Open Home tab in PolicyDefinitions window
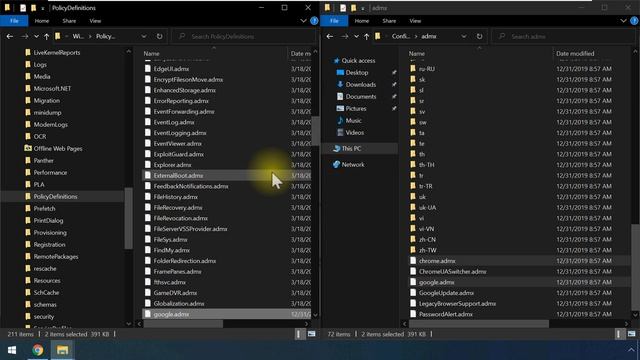640x360 pixels. [x=42, y=21]
